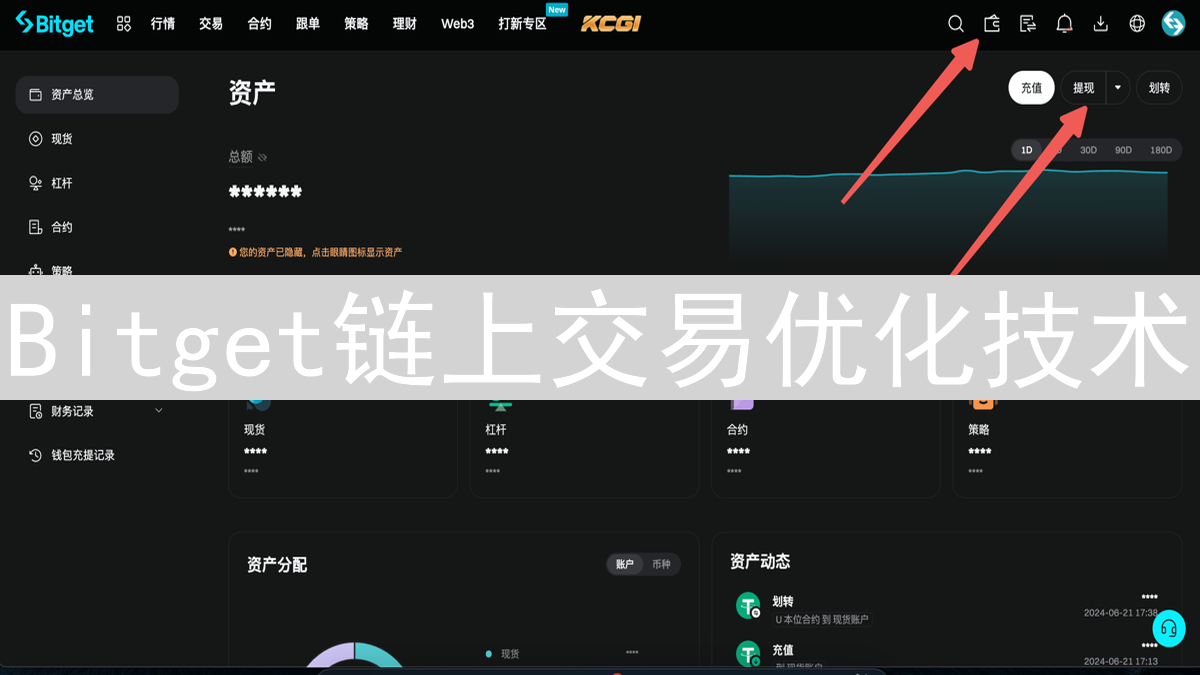Image resolution: width=1200 pixels, height=675 pixels.
Task: Open the 杠杆 account card
Action: 584,447
